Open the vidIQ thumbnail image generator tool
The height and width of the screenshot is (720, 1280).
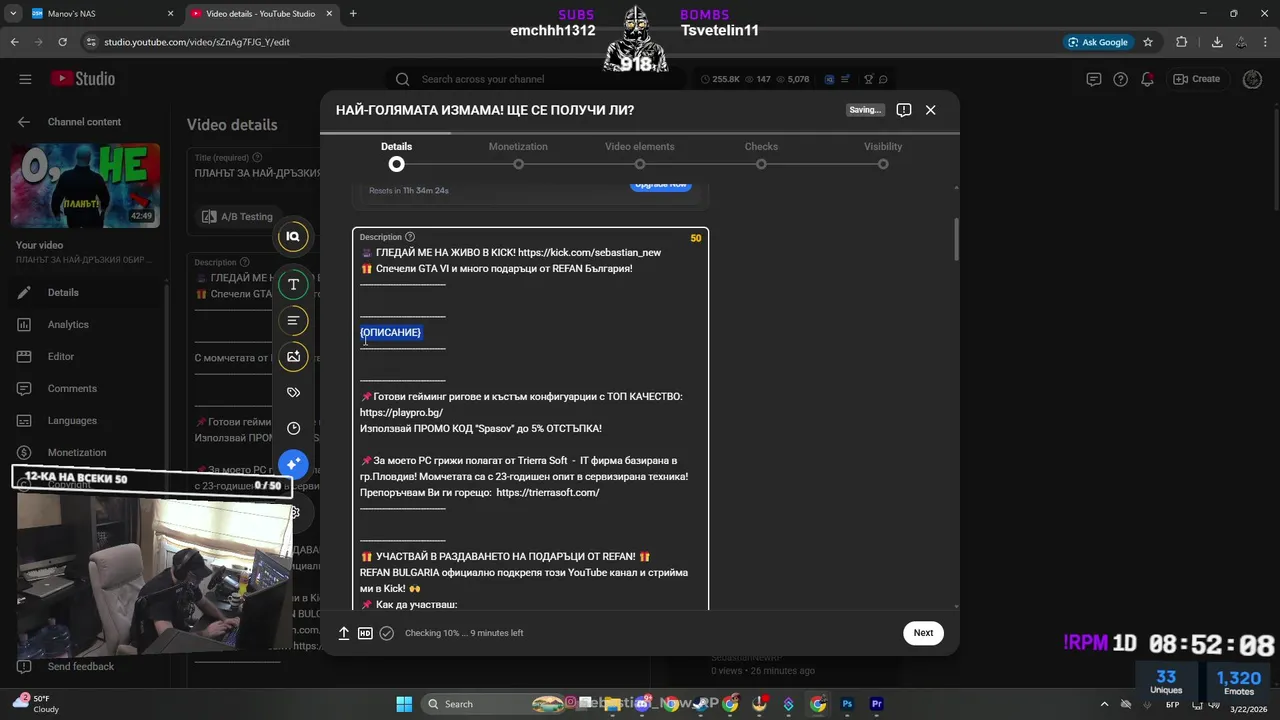tap(293, 356)
